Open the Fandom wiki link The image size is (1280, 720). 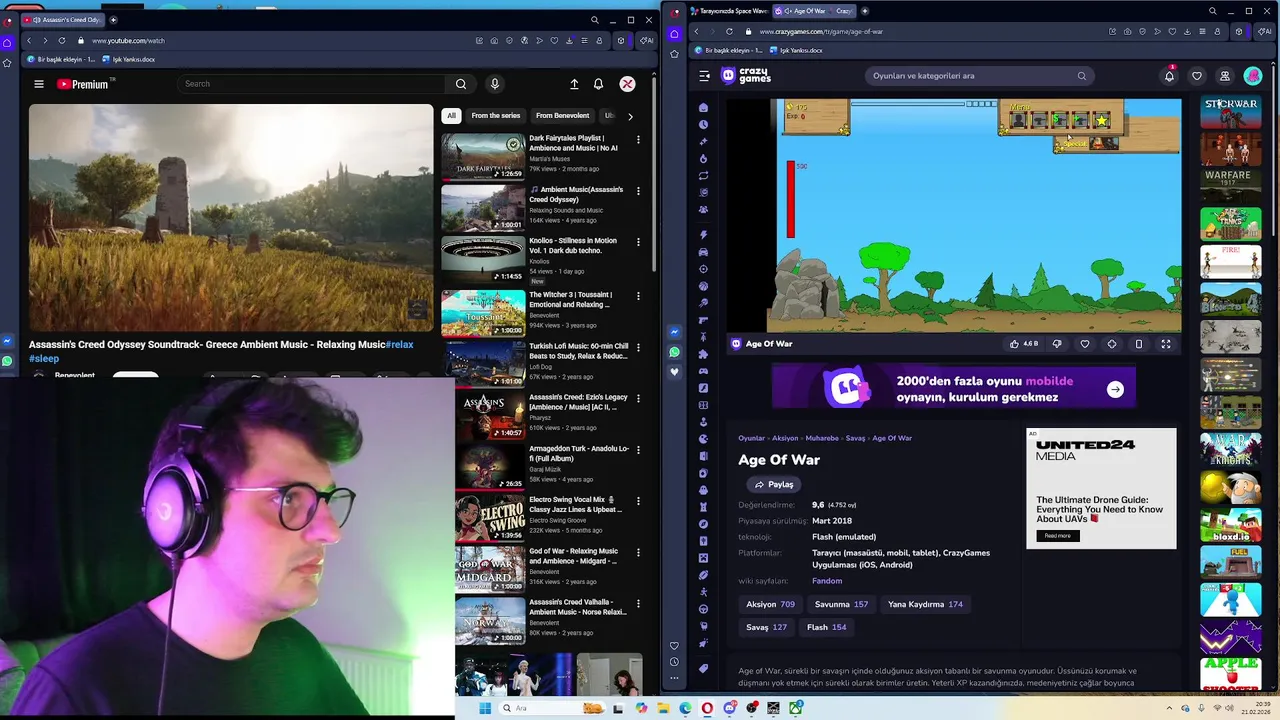pyautogui.click(x=827, y=581)
